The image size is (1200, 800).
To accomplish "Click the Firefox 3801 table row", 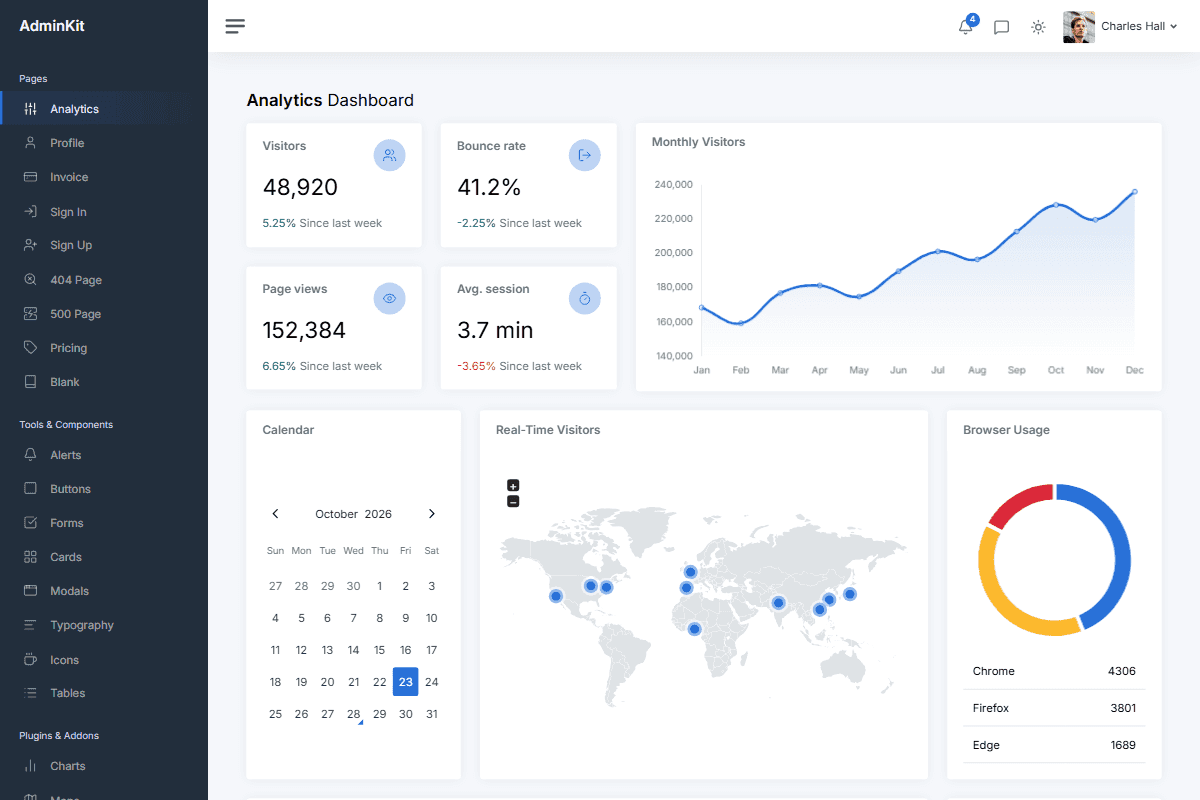I will point(1054,708).
